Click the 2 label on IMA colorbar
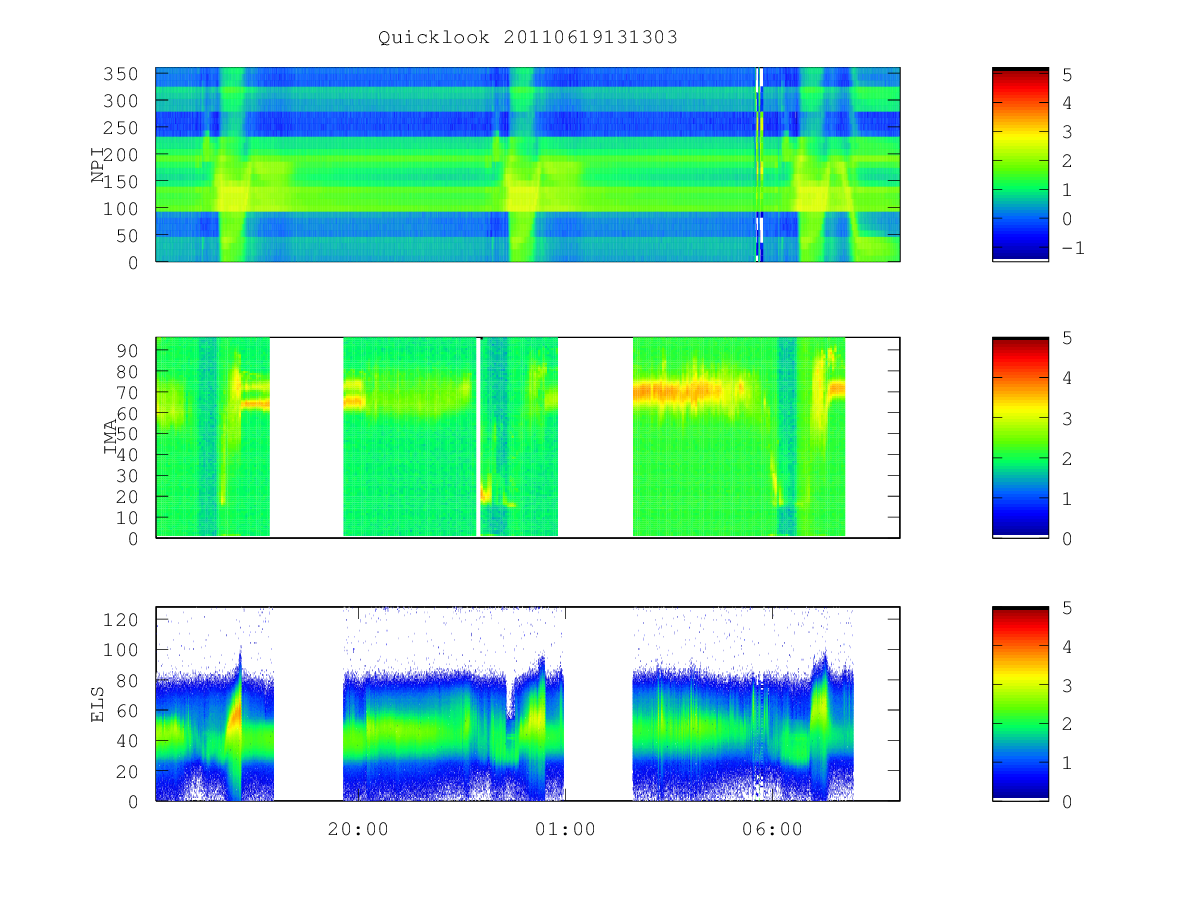This screenshot has width=1200, height=900. (1067, 458)
